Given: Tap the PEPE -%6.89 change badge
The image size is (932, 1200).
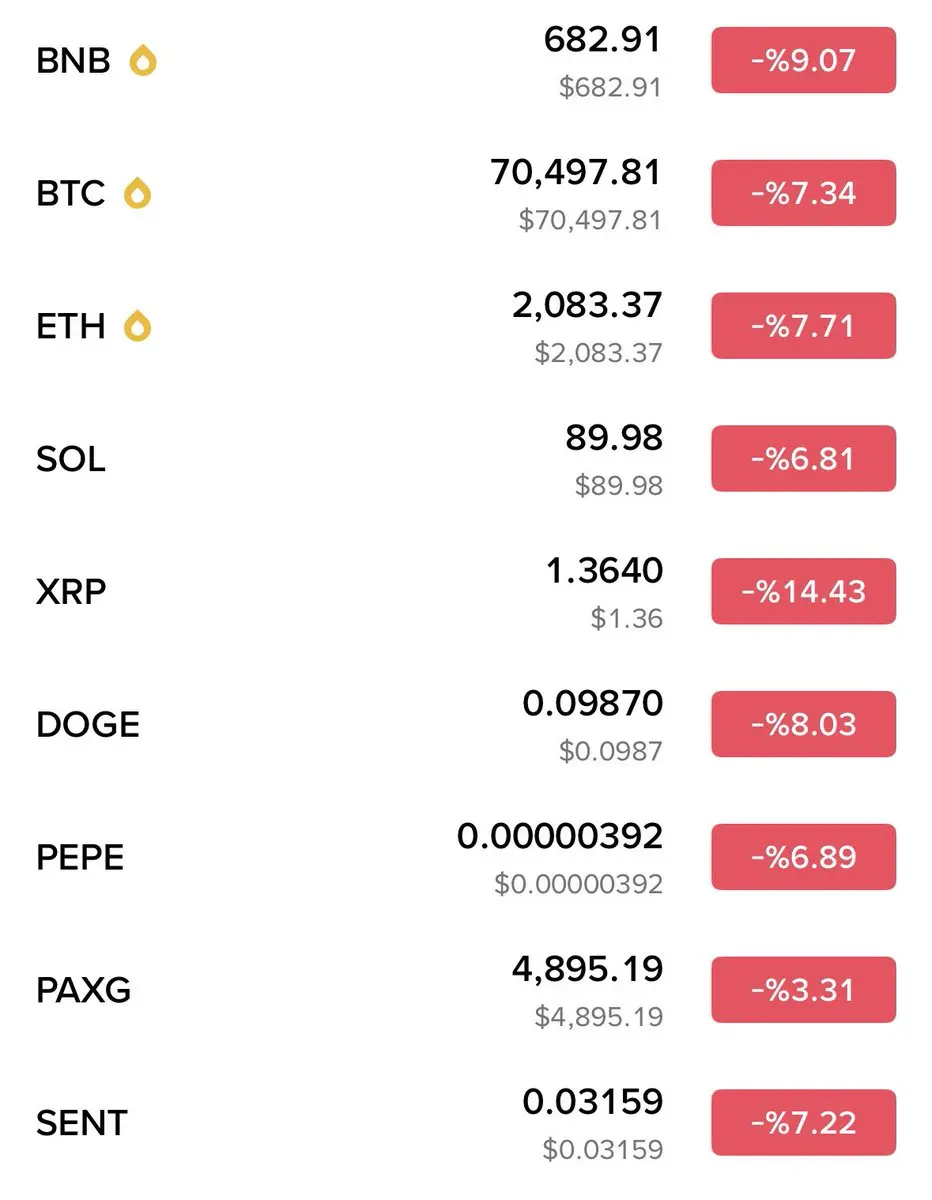Looking at the screenshot, I should coord(803,857).
